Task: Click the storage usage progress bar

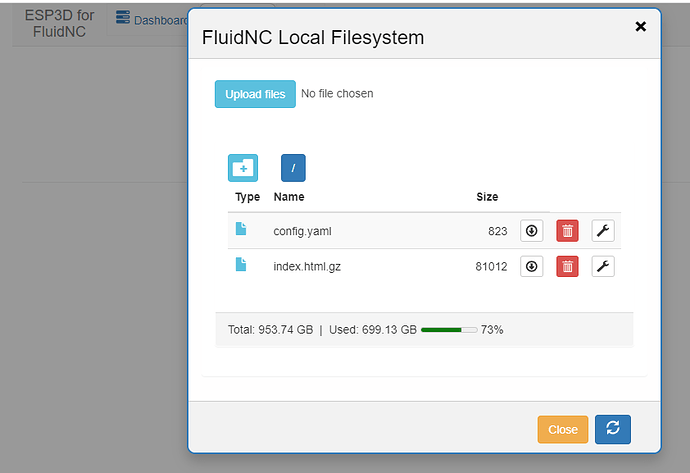Action: [449, 330]
